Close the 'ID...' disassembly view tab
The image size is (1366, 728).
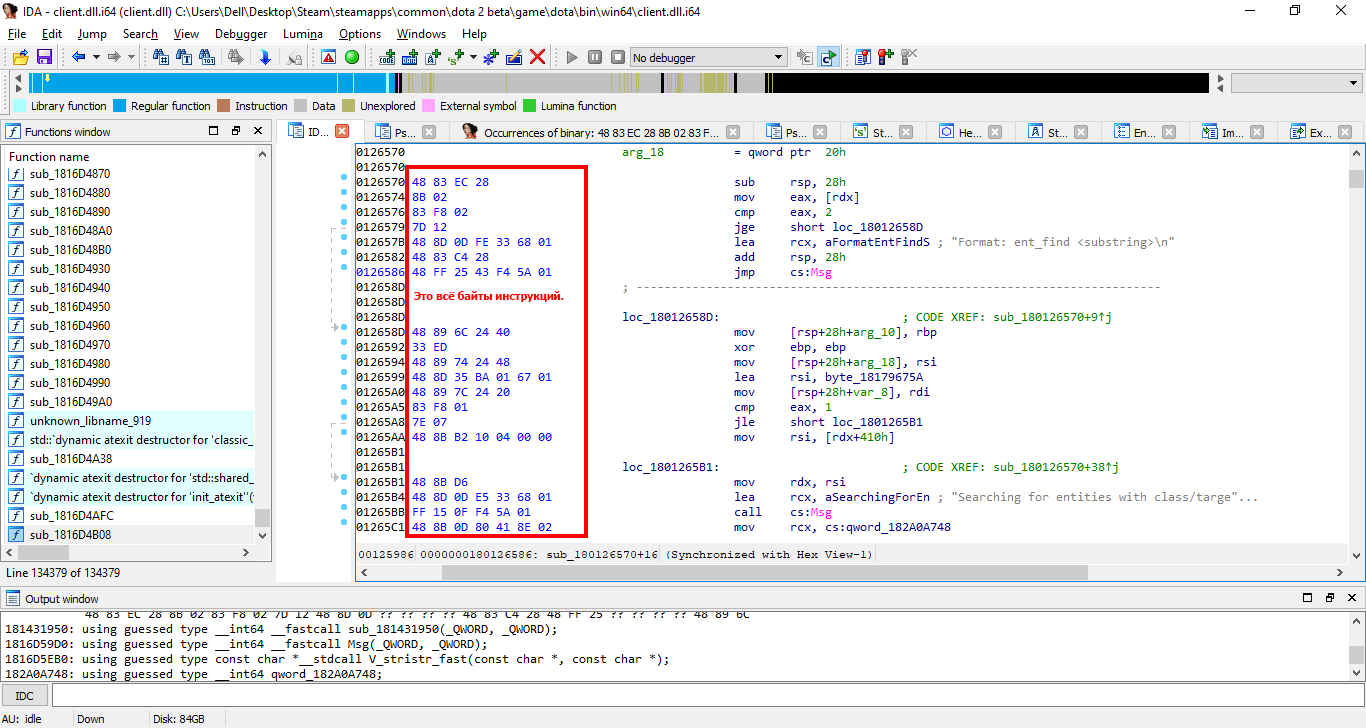(342, 131)
